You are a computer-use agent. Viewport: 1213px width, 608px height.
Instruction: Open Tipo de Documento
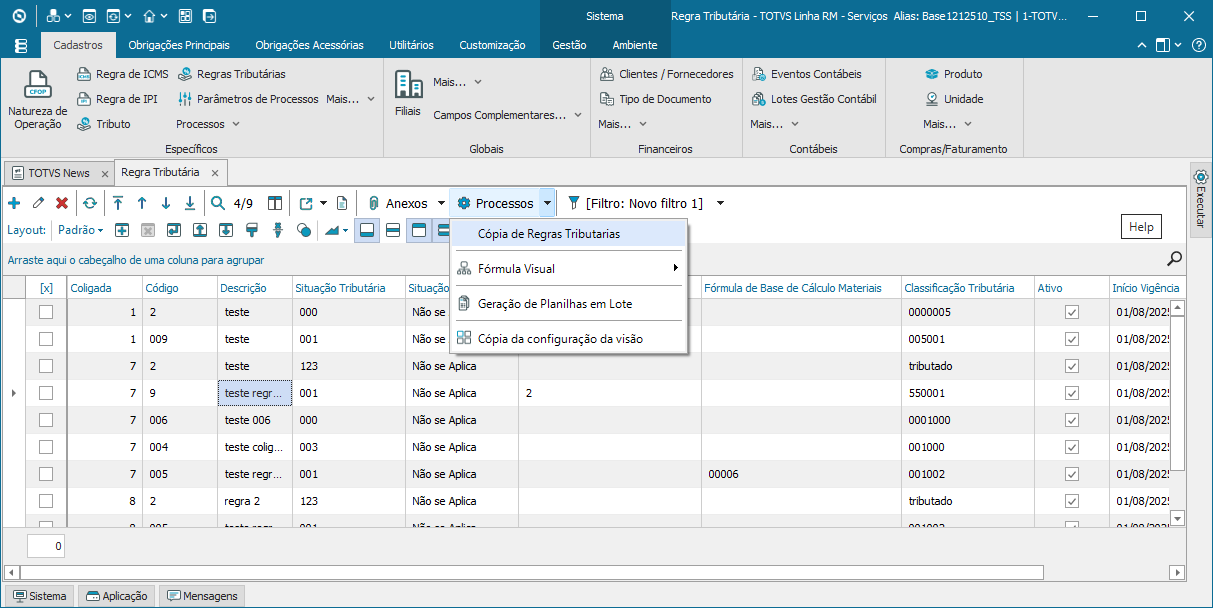[x=656, y=99]
